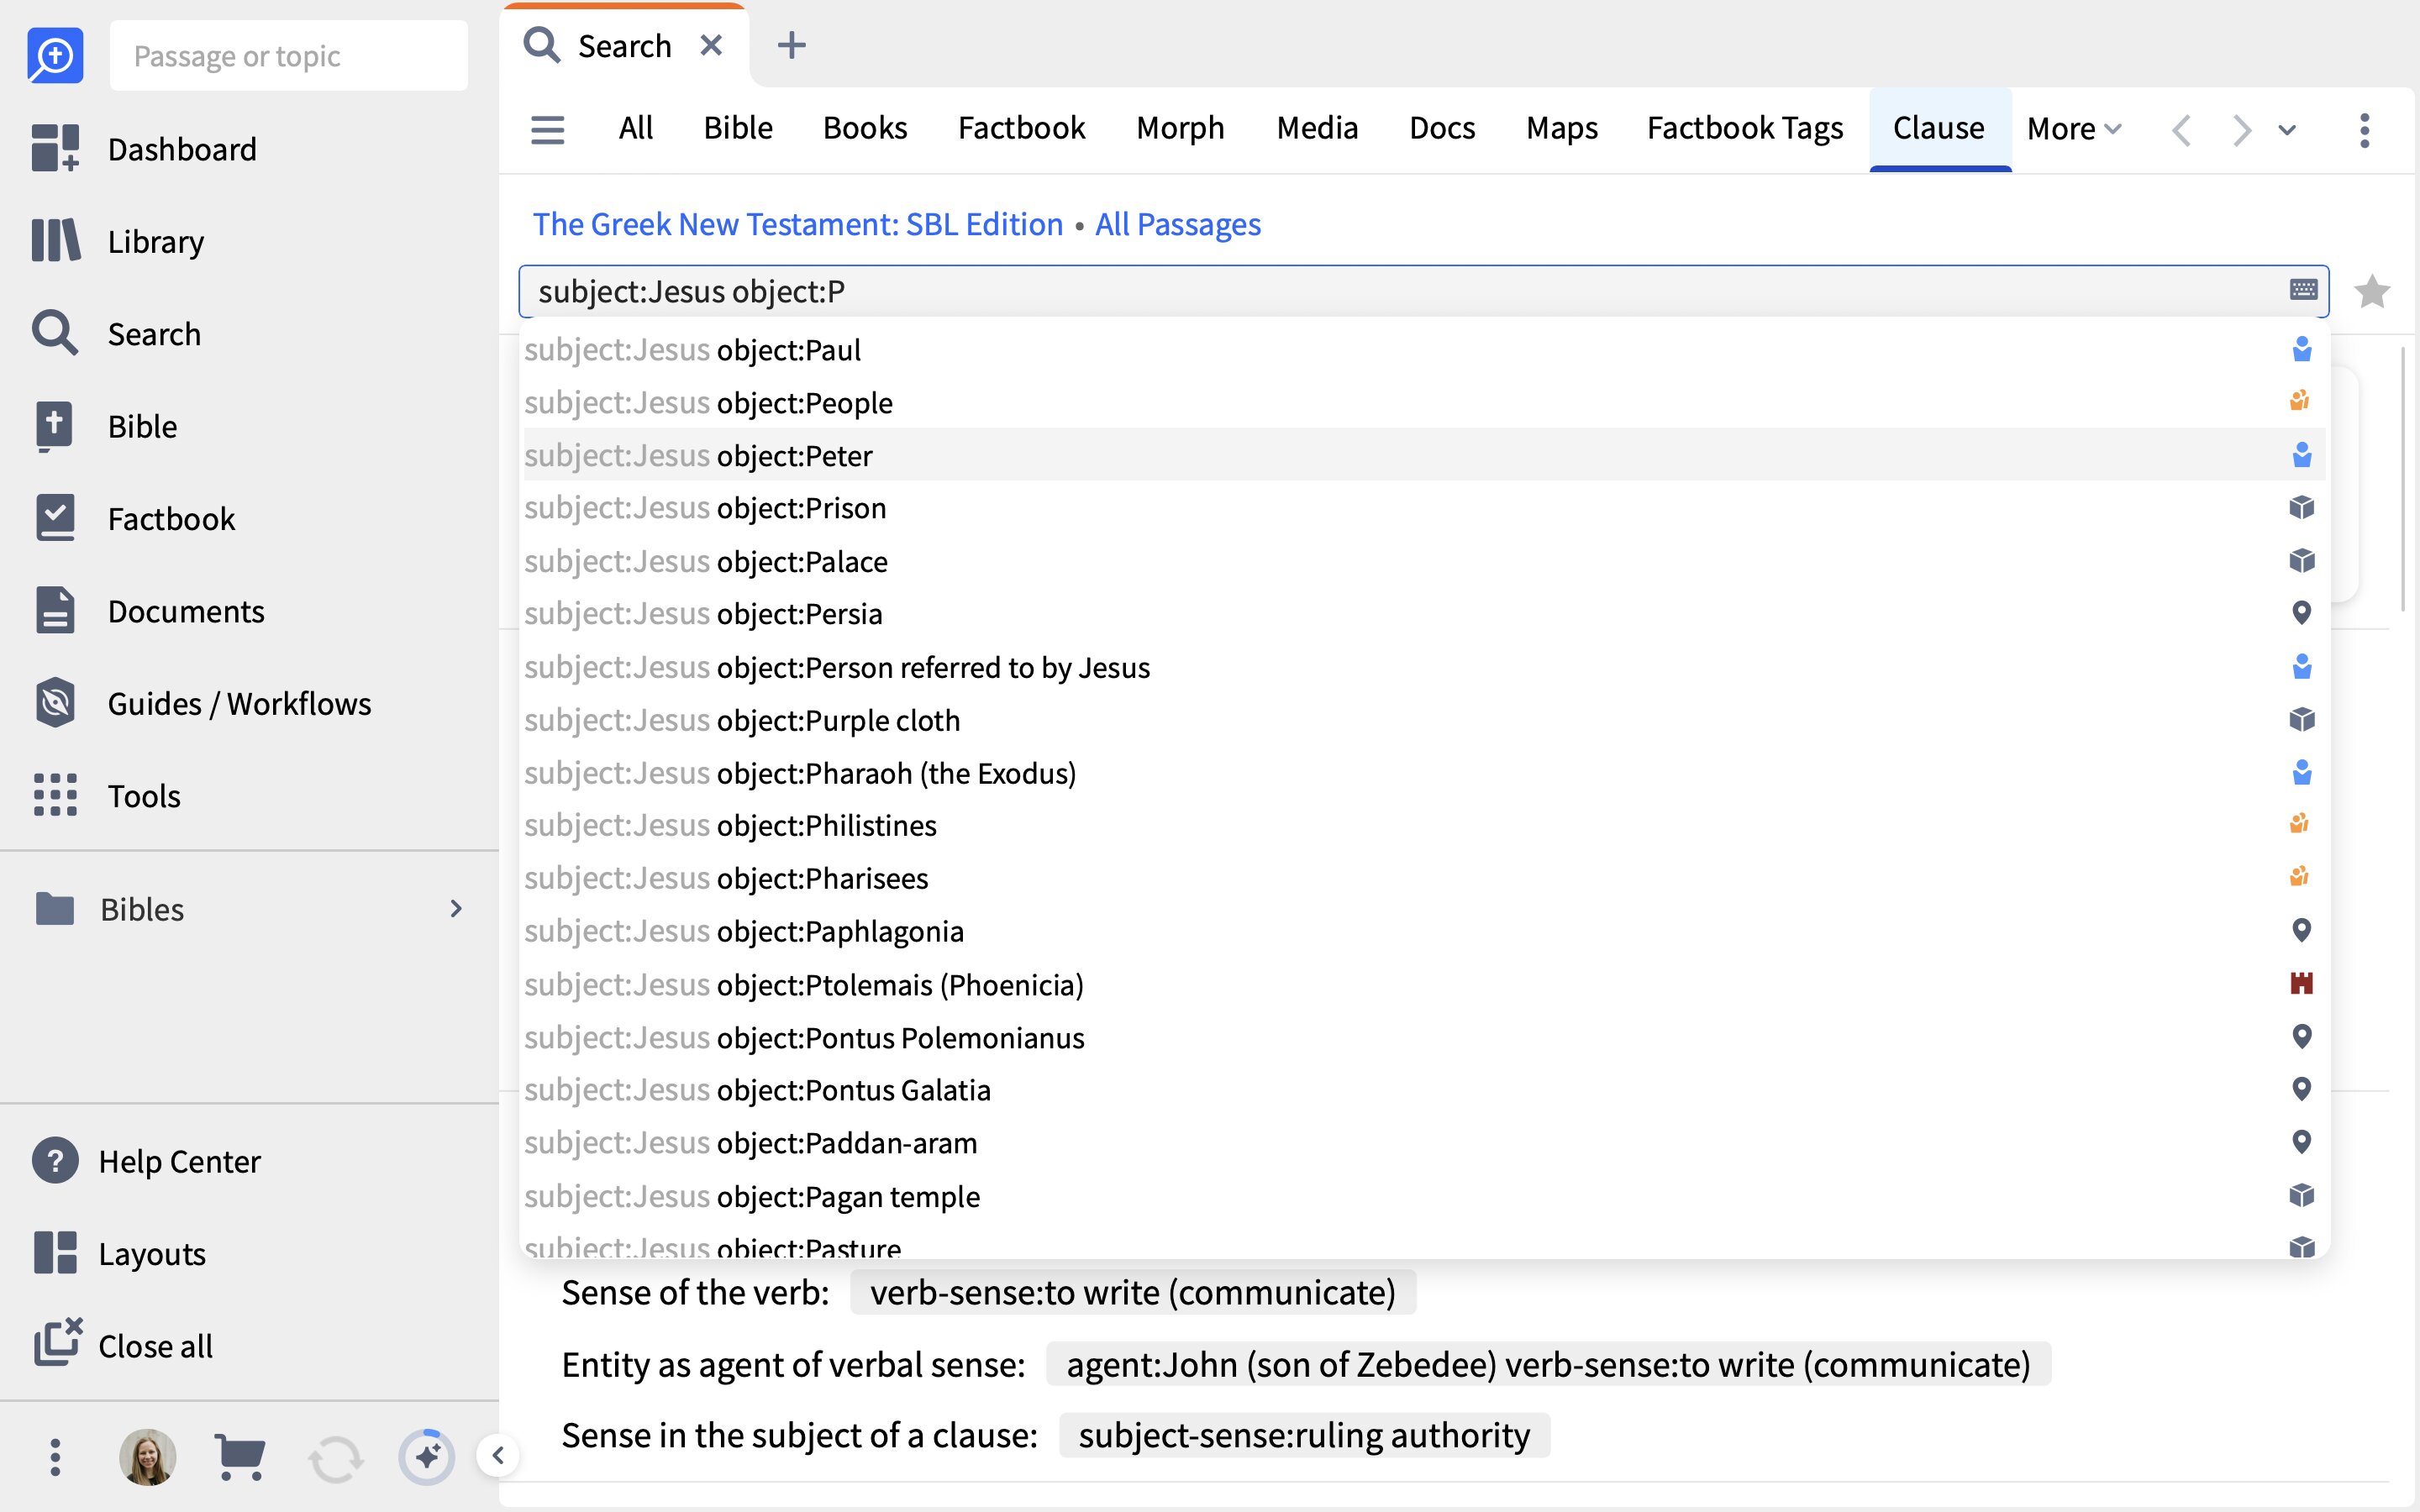The width and height of the screenshot is (2420, 1512).
Task: Close the Search tab
Action: click(x=711, y=45)
